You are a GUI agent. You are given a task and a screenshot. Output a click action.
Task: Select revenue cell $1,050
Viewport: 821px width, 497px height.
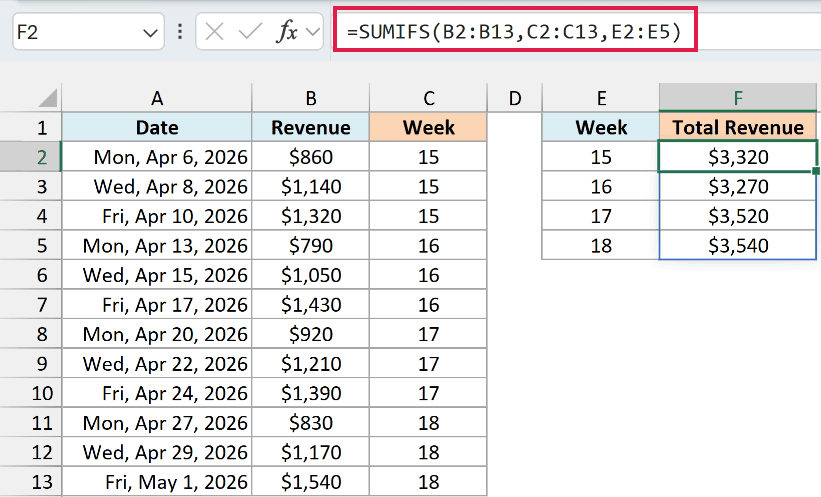click(310, 275)
